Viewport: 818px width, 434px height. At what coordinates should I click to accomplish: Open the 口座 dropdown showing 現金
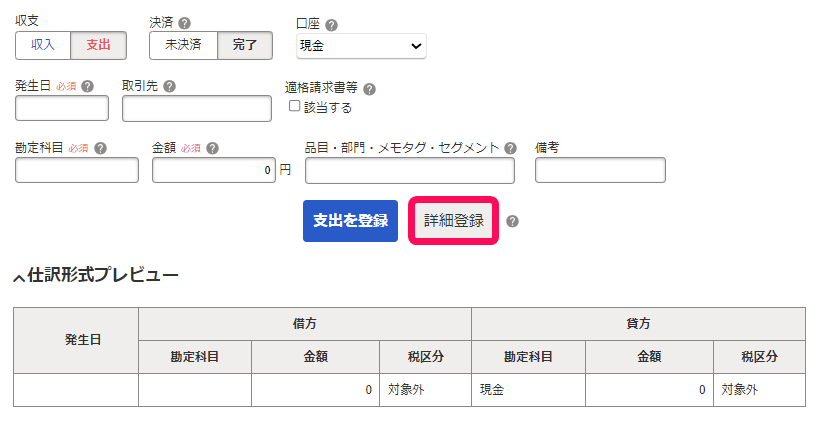click(361, 46)
